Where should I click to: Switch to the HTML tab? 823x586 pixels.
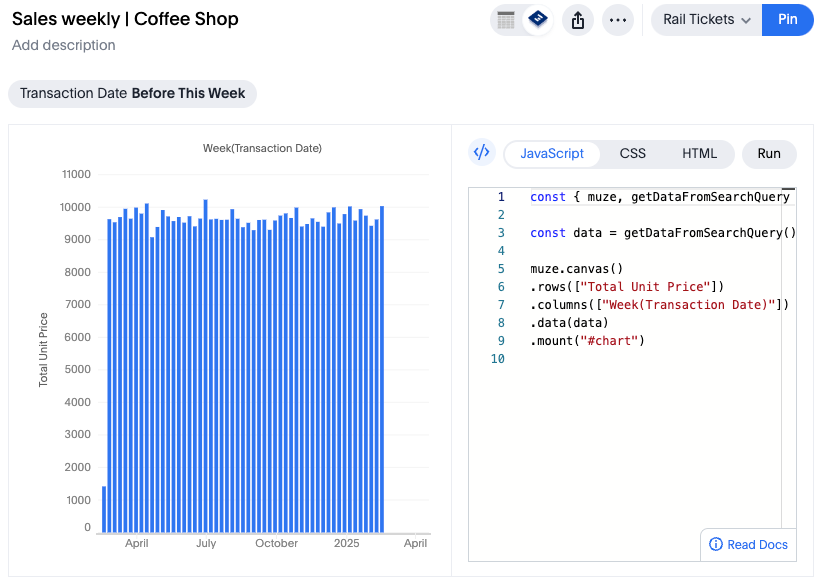(x=699, y=153)
